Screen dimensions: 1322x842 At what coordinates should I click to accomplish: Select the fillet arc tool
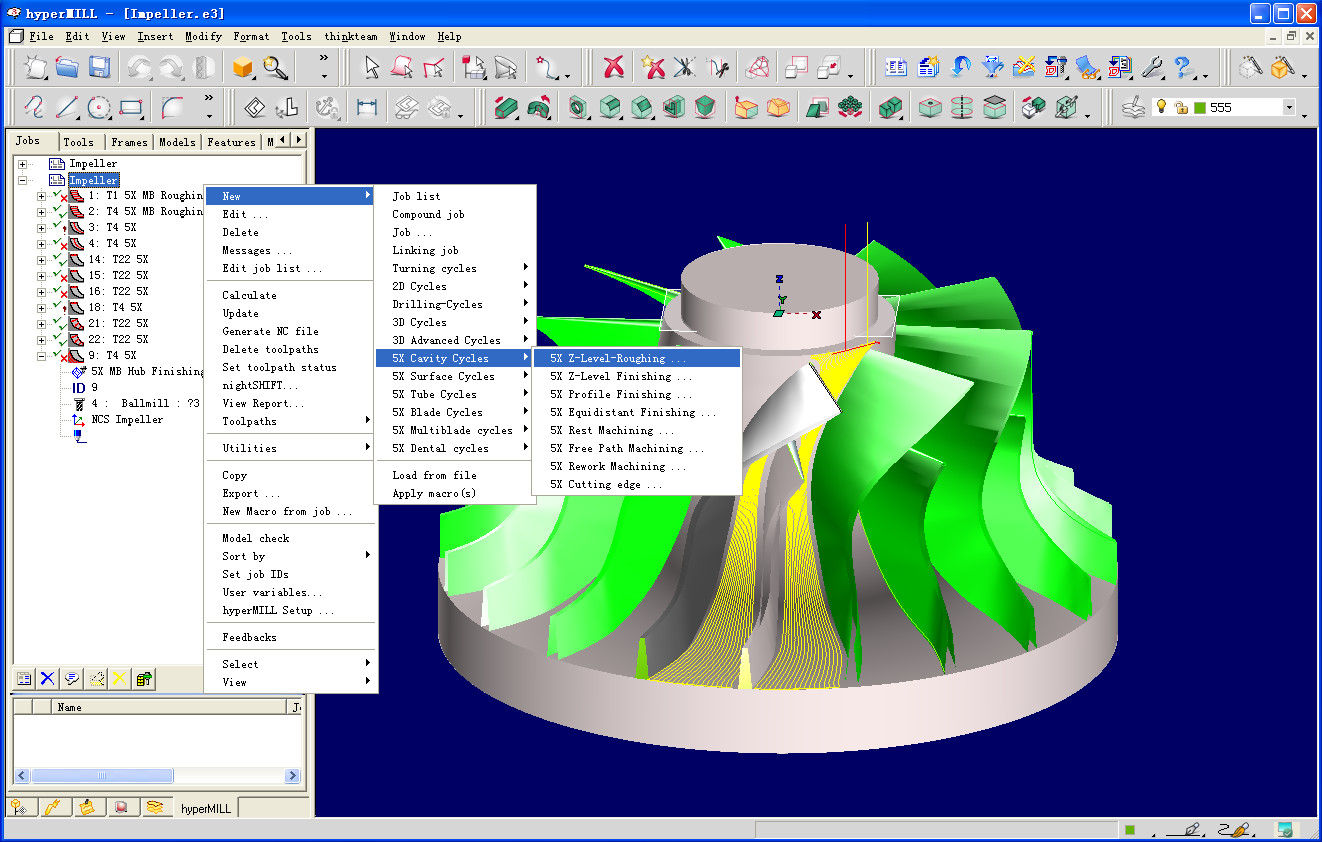(x=172, y=107)
